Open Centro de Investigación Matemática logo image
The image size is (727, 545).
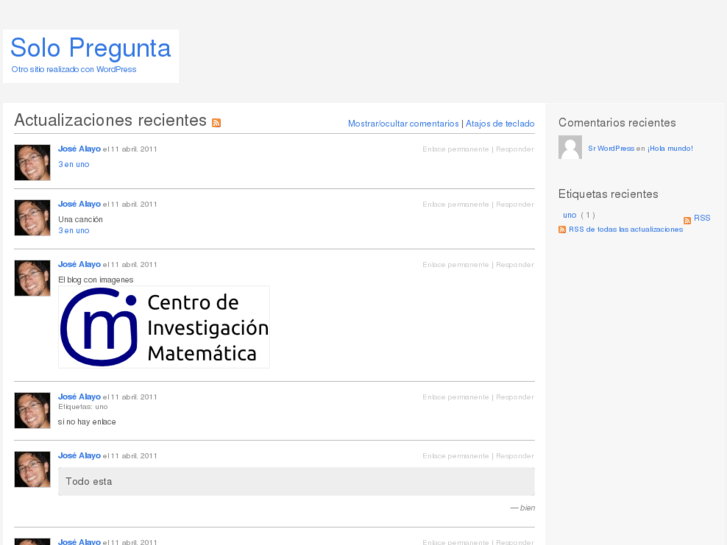[x=164, y=327]
